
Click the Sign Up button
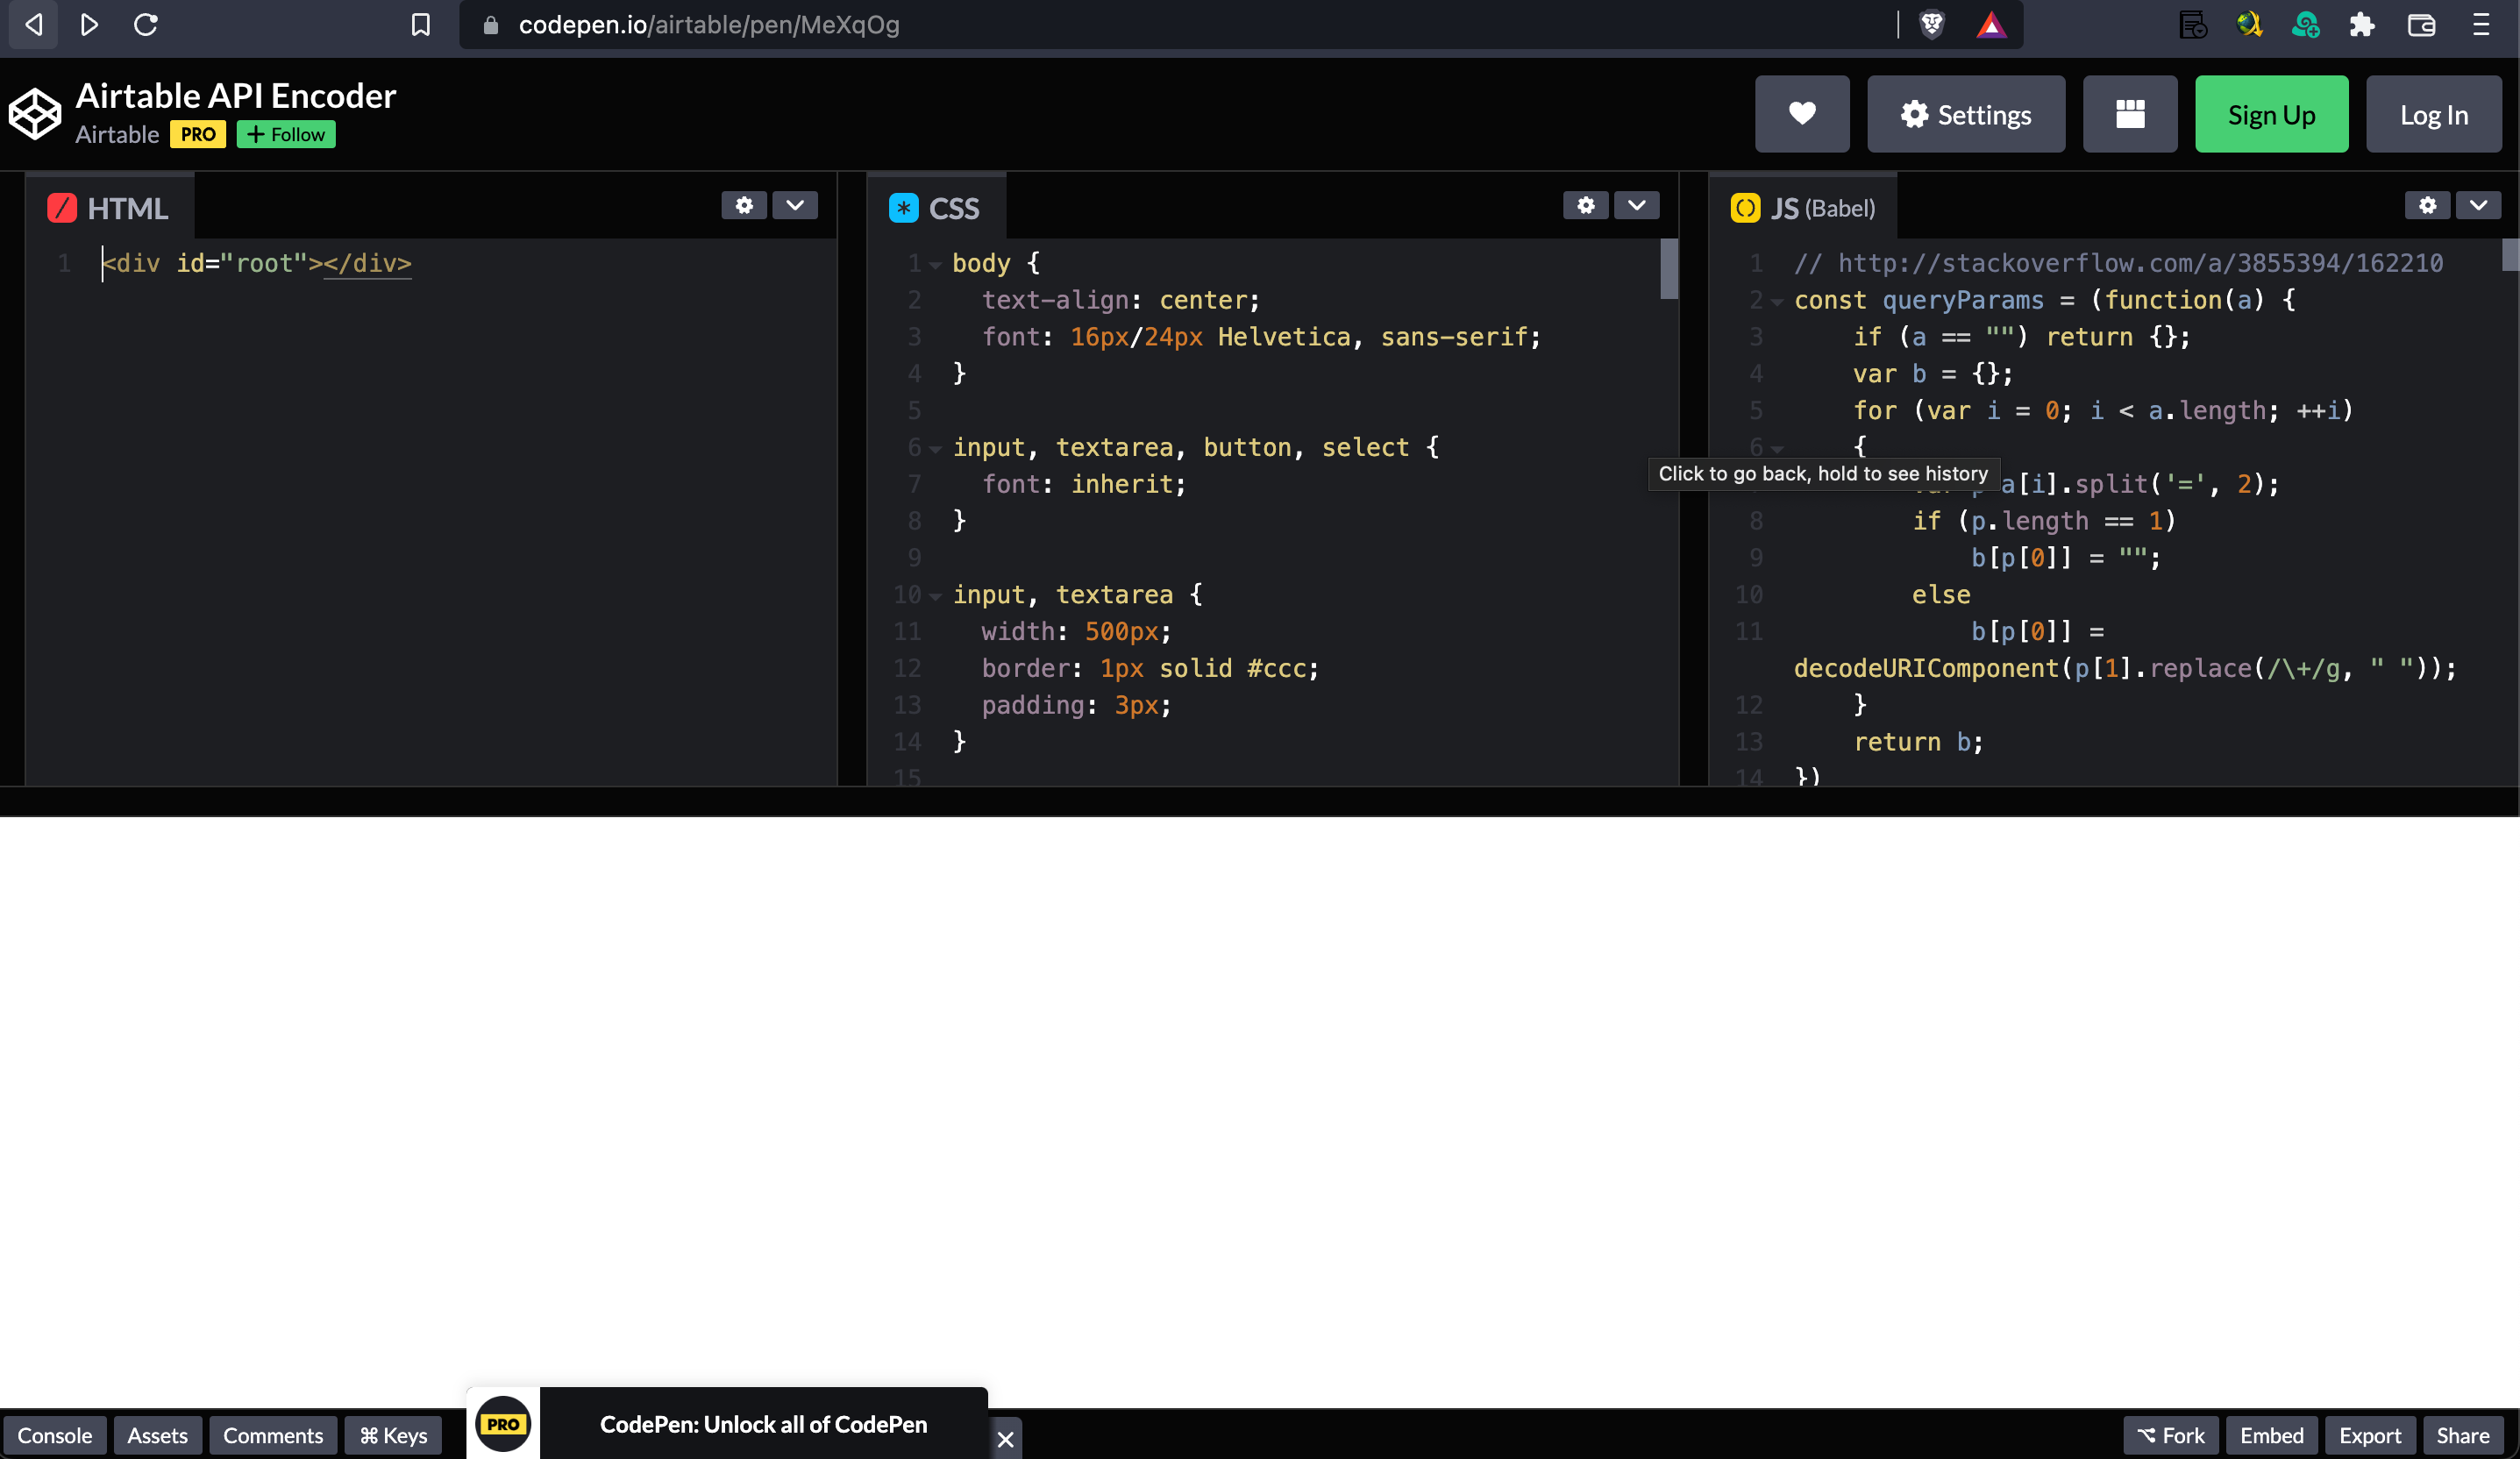tap(2271, 114)
